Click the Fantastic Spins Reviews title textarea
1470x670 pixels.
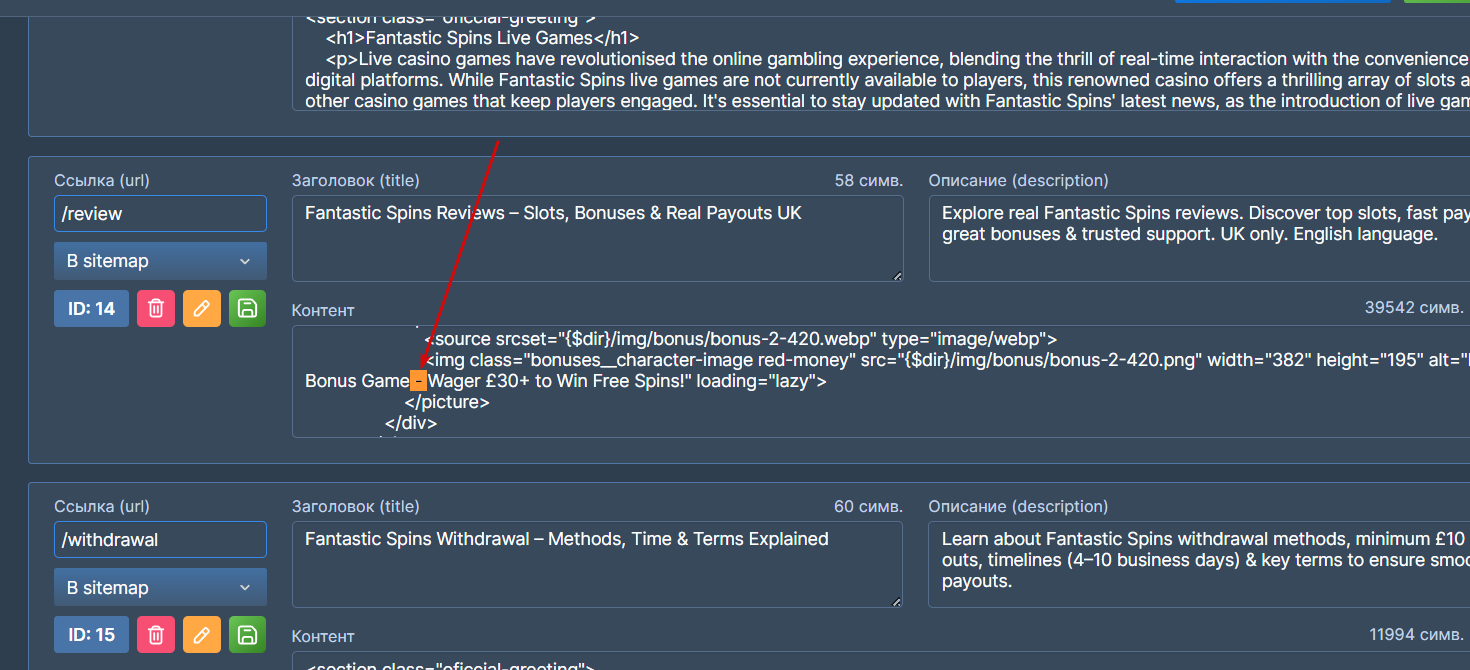597,238
